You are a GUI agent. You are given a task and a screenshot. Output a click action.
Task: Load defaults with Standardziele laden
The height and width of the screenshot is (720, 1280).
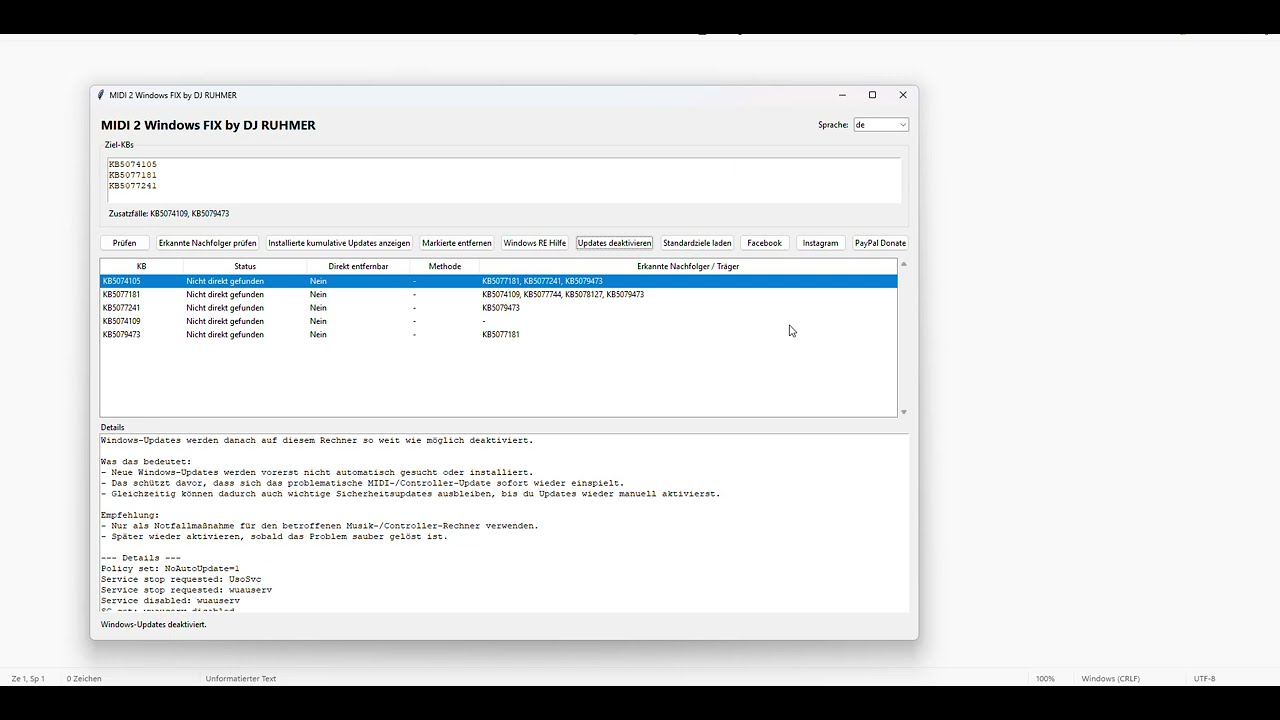pyautogui.click(x=697, y=243)
